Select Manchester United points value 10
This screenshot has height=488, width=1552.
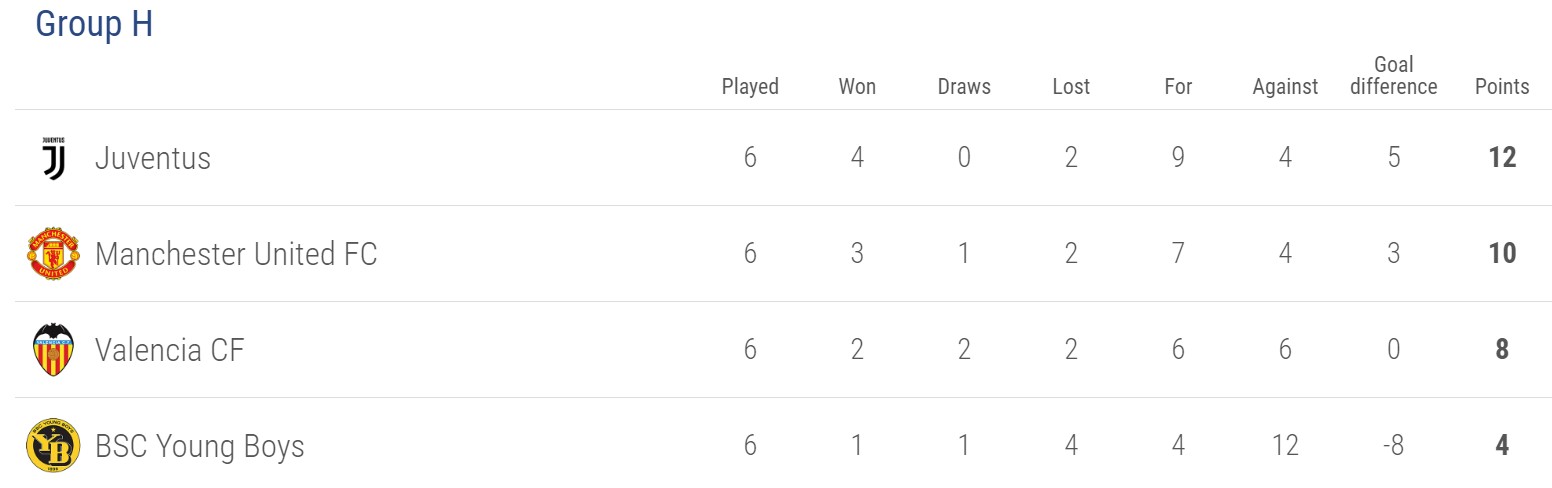(x=1502, y=254)
